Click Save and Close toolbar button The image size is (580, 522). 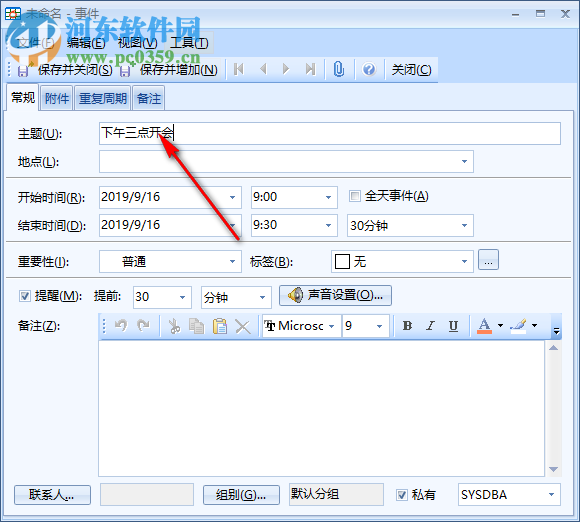pyautogui.click(x=65, y=70)
